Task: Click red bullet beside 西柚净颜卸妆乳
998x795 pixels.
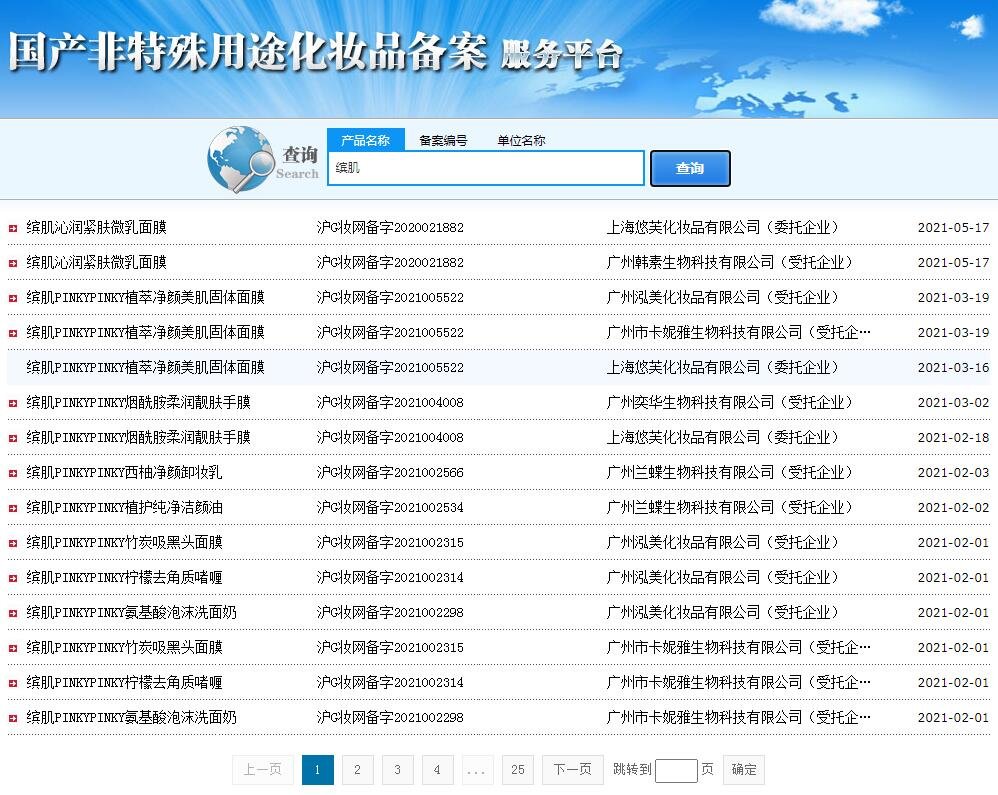Action: click(13, 473)
